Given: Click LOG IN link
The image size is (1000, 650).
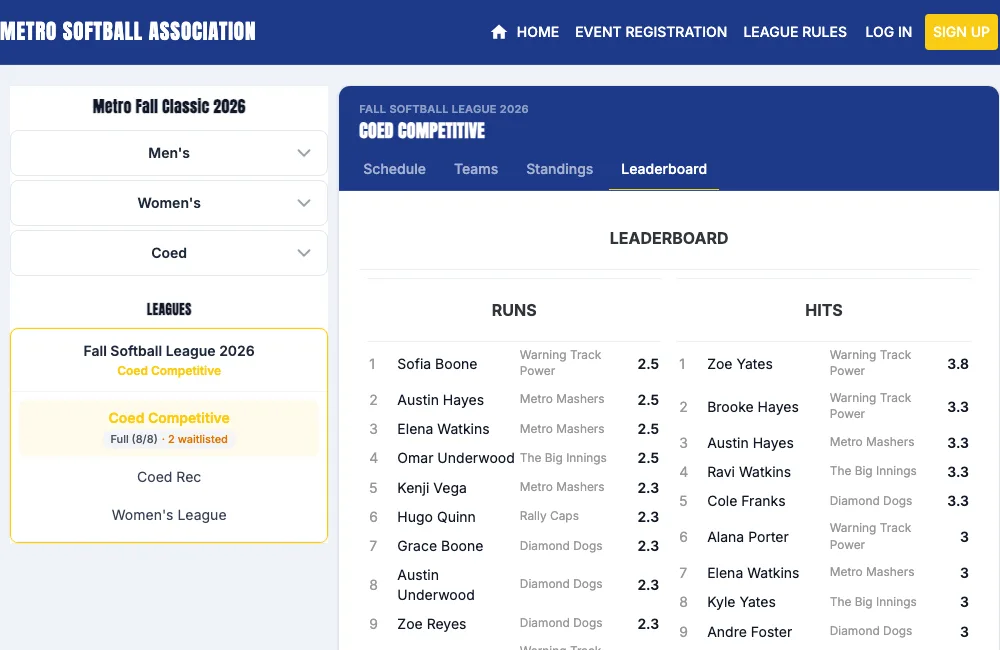Looking at the screenshot, I should pyautogui.click(x=888, y=32).
